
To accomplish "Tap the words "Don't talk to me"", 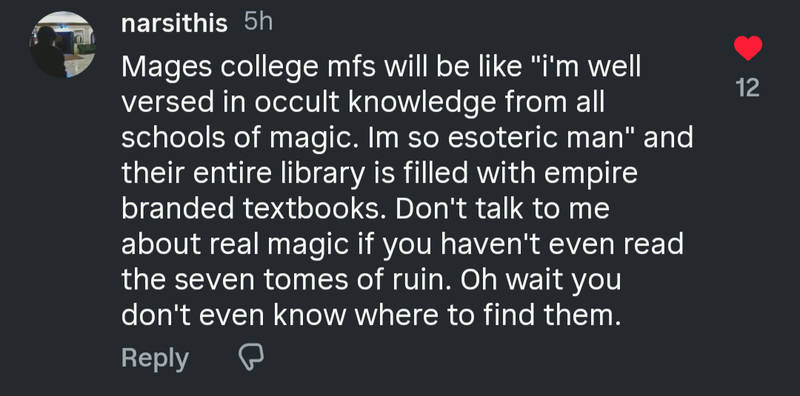I will pyautogui.click(x=503, y=210).
